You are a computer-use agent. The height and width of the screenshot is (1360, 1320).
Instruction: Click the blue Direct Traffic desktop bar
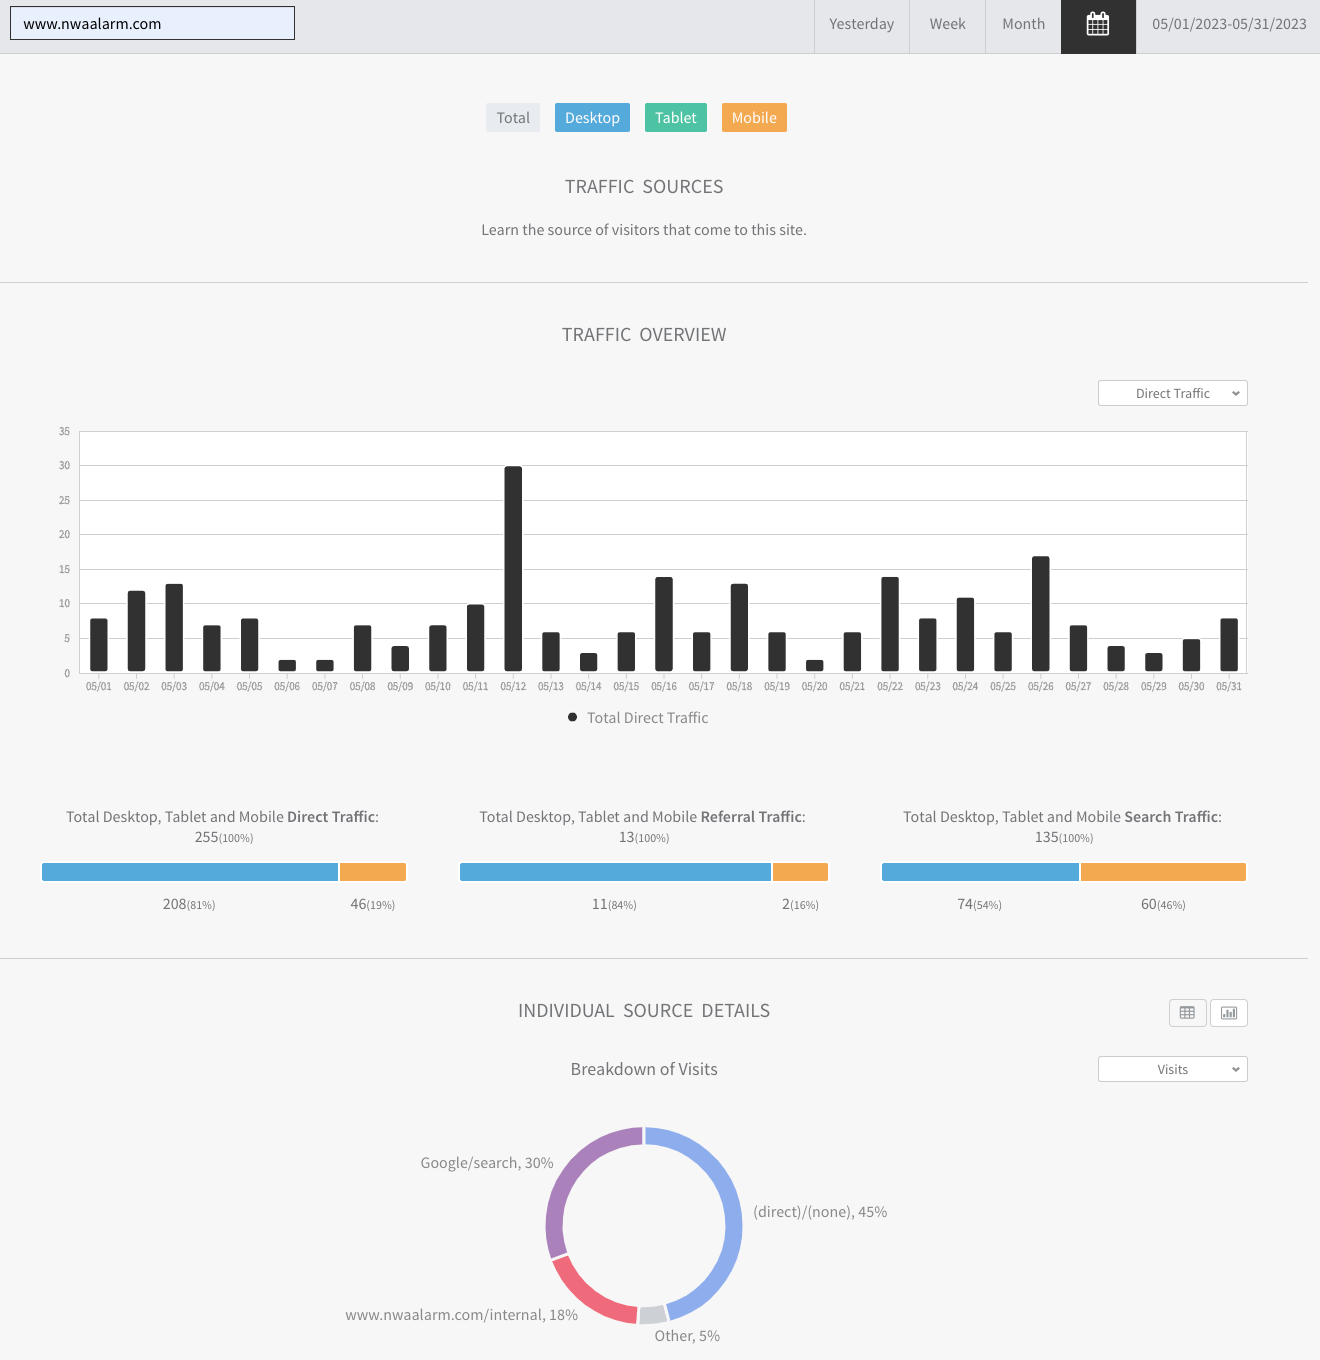pos(190,872)
